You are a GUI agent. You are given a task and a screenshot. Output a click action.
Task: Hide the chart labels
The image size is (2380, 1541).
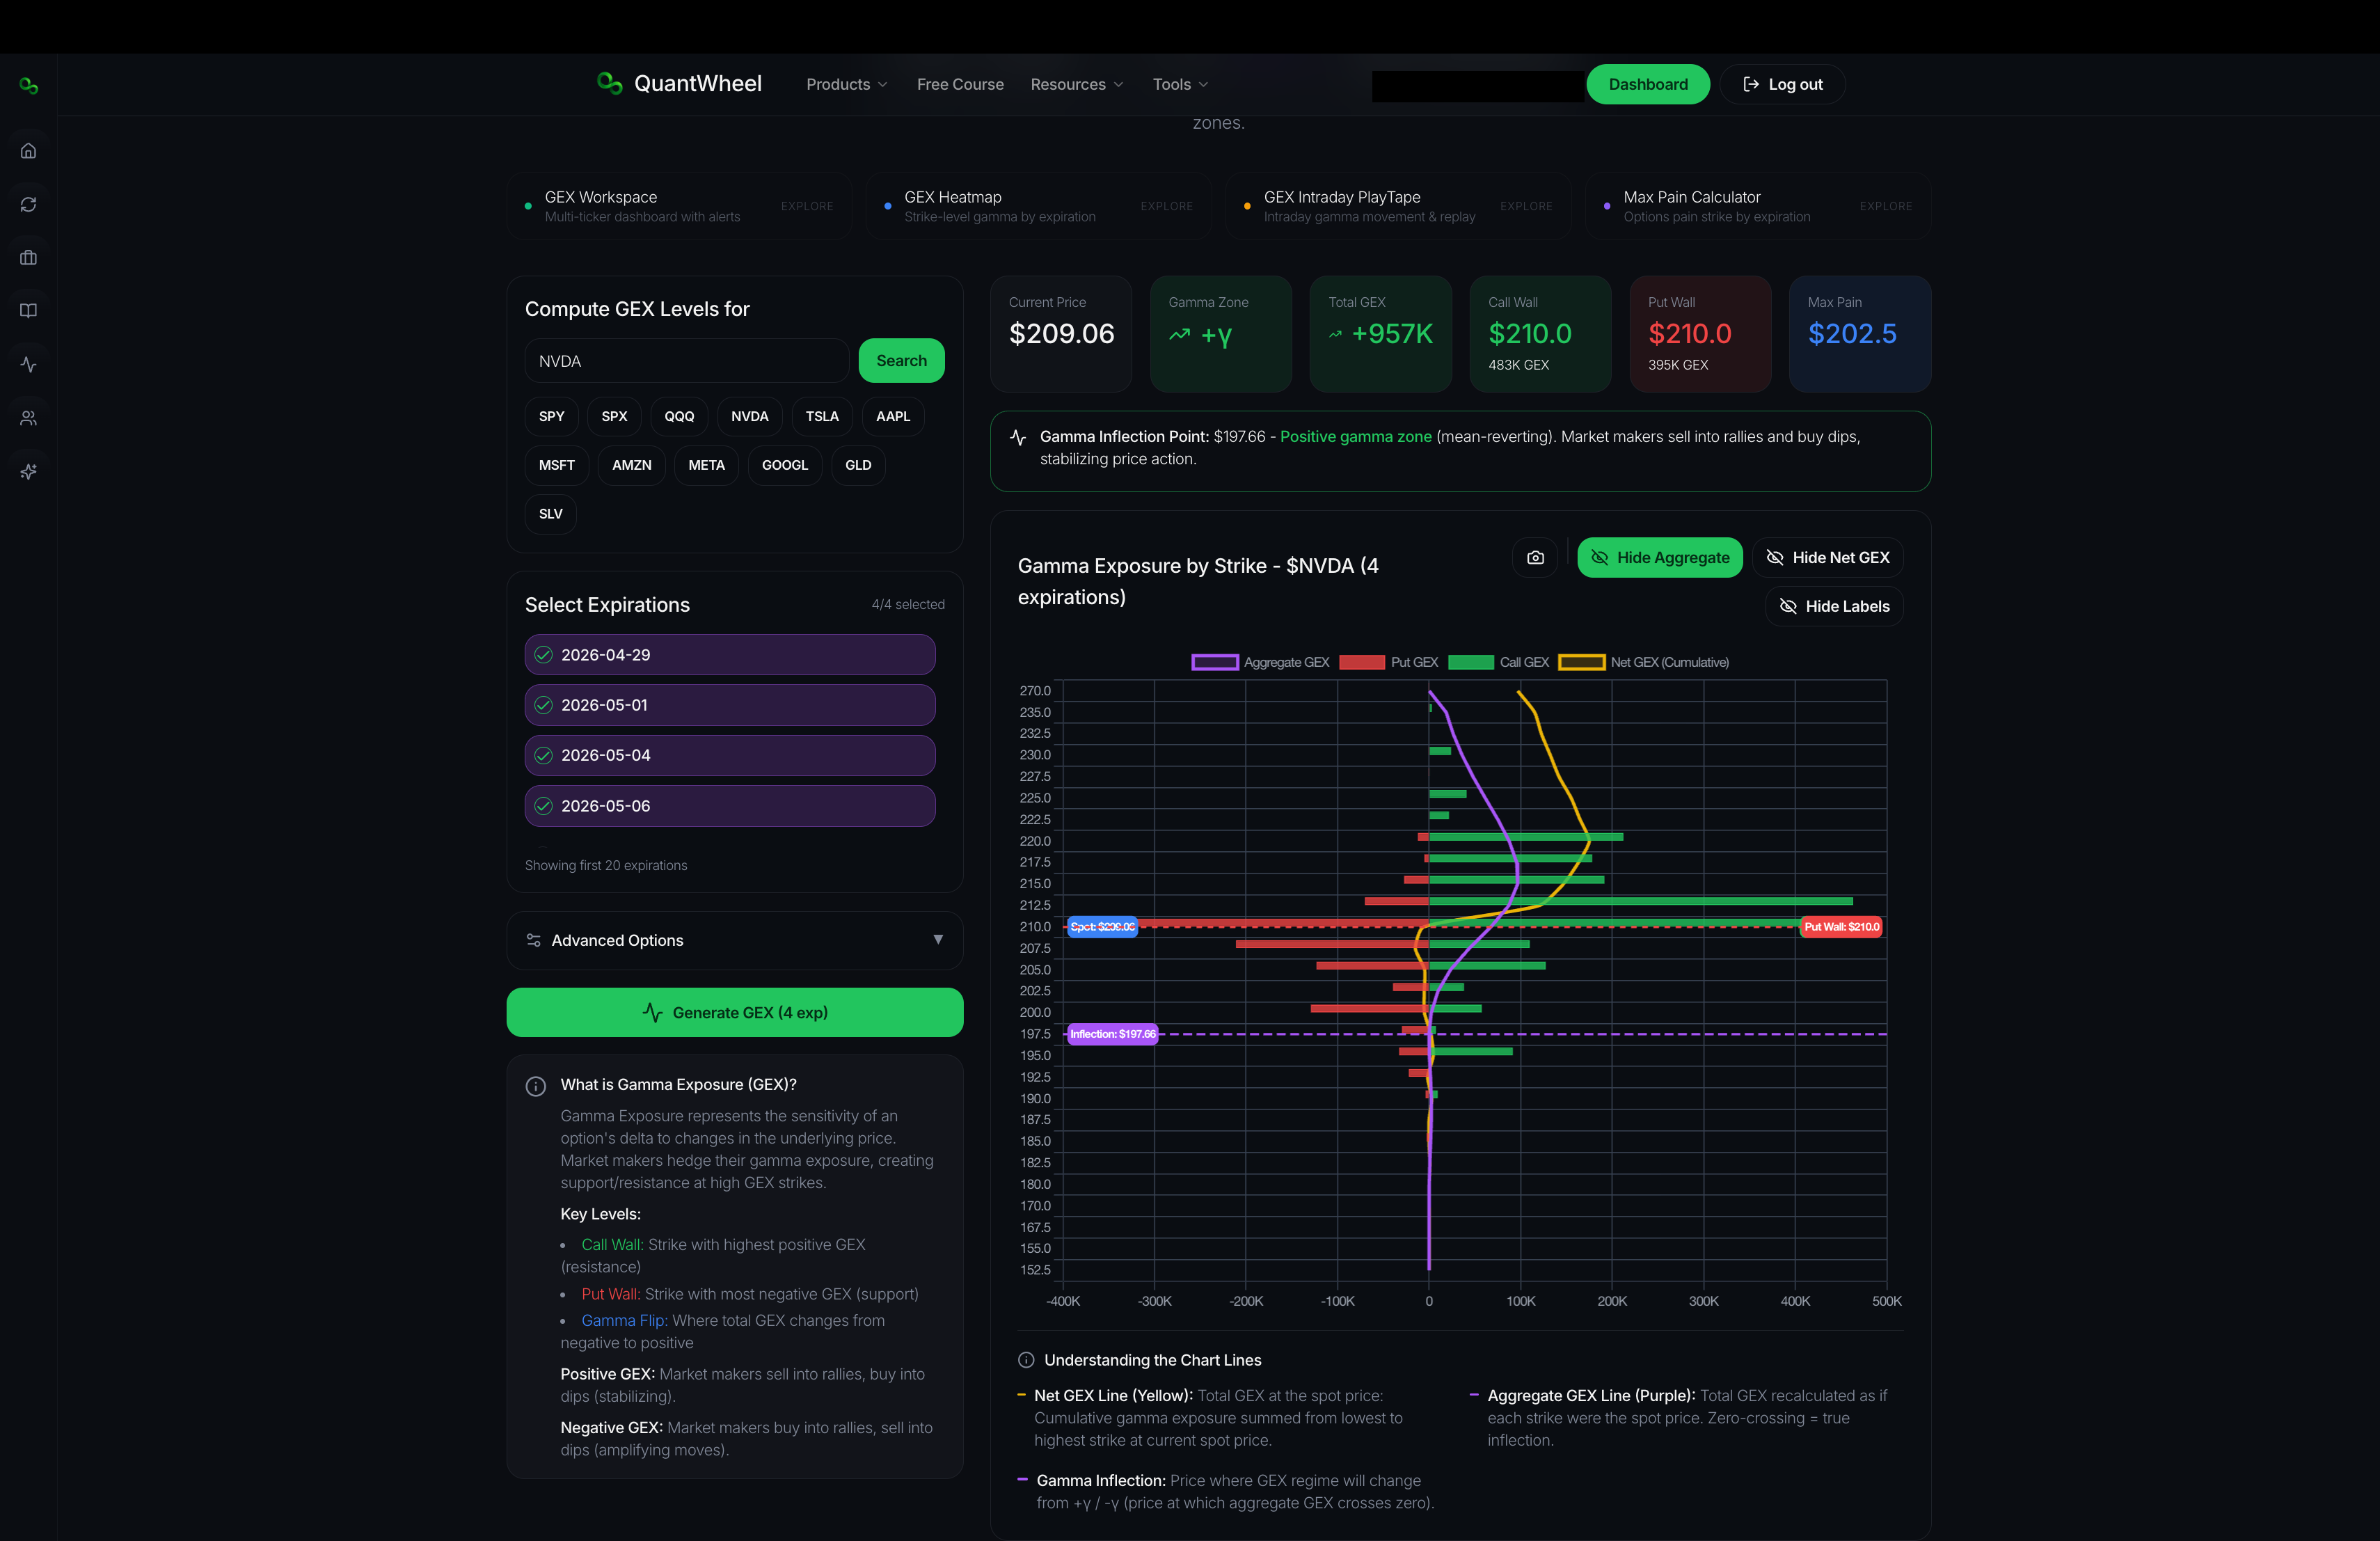click(x=1834, y=606)
